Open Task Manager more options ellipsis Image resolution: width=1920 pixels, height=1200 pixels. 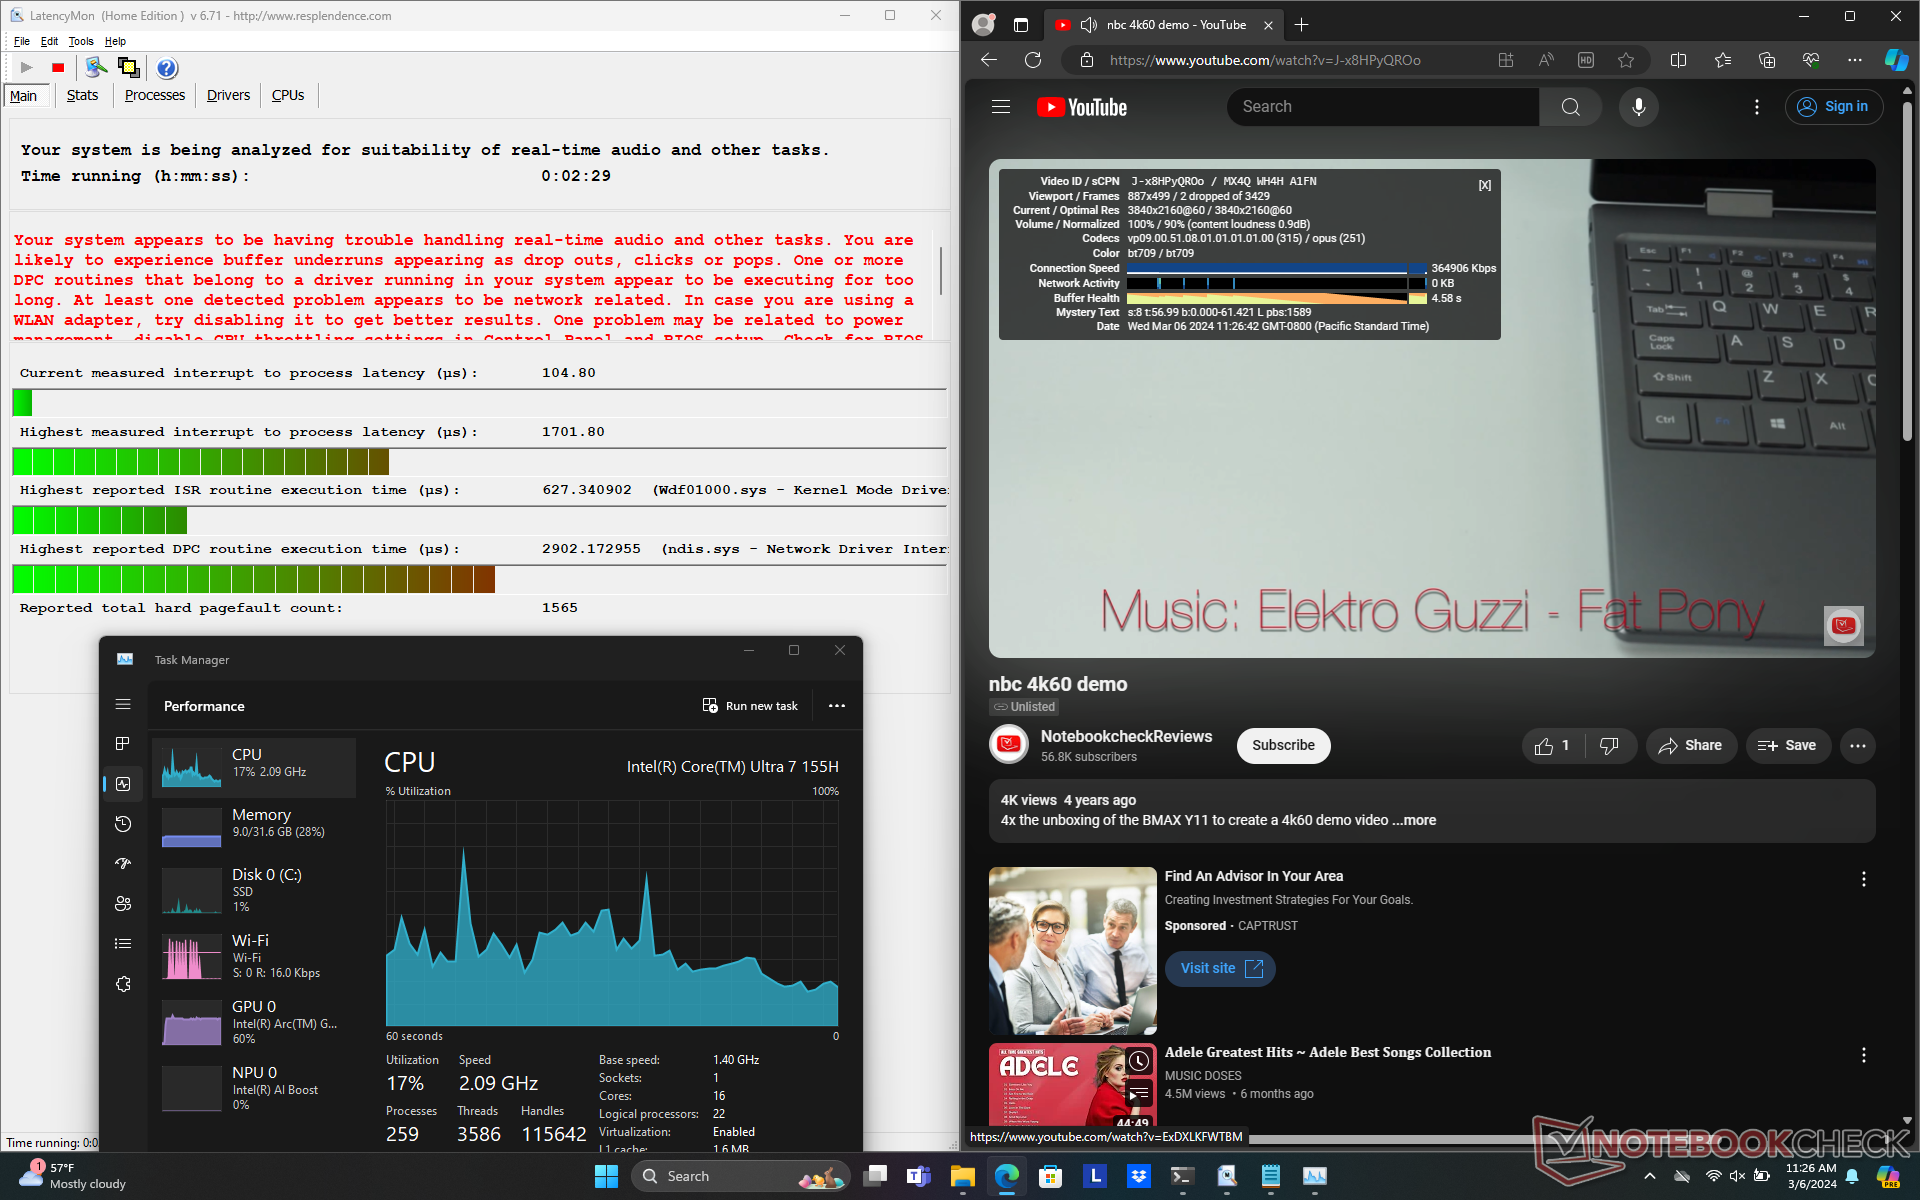tap(837, 706)
